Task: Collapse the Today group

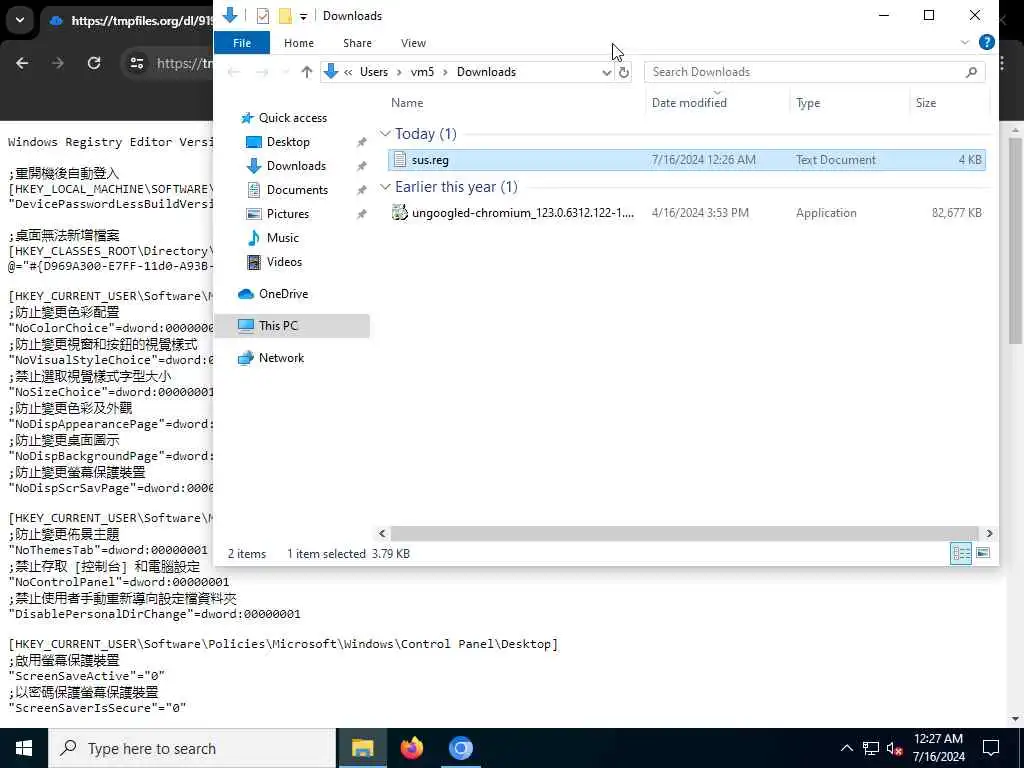Action: click(x=385, y=134)
